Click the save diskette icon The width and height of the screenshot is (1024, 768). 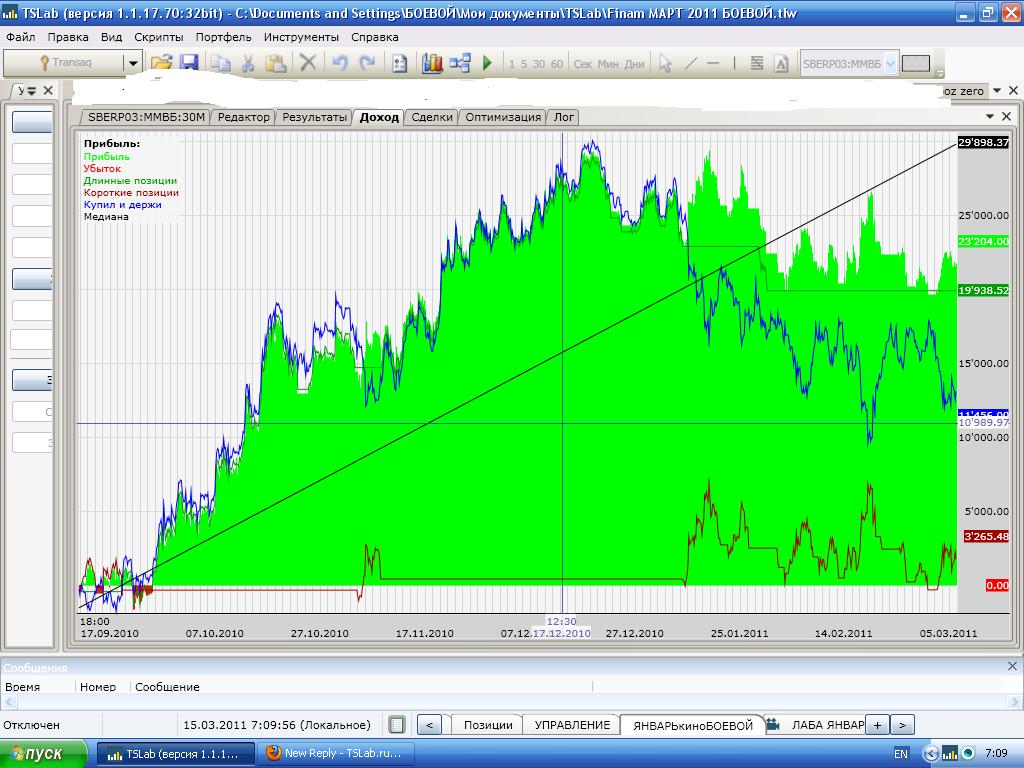pos(188,63)
